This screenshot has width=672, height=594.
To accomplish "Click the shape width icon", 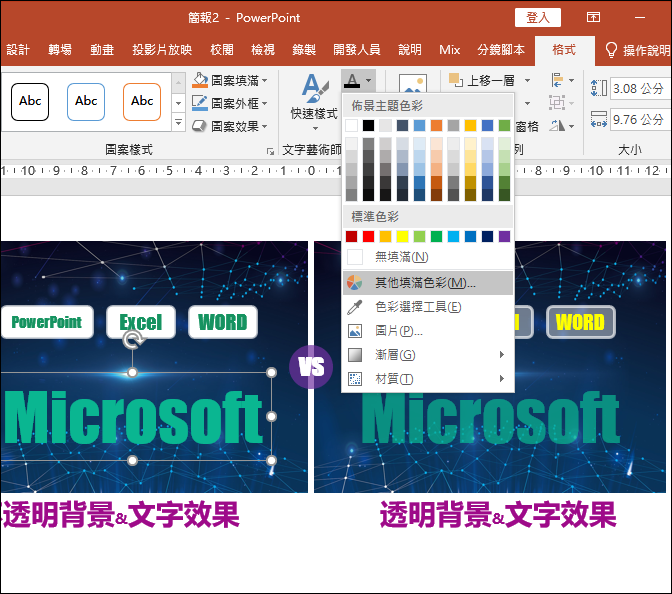I will pos(598,119).
